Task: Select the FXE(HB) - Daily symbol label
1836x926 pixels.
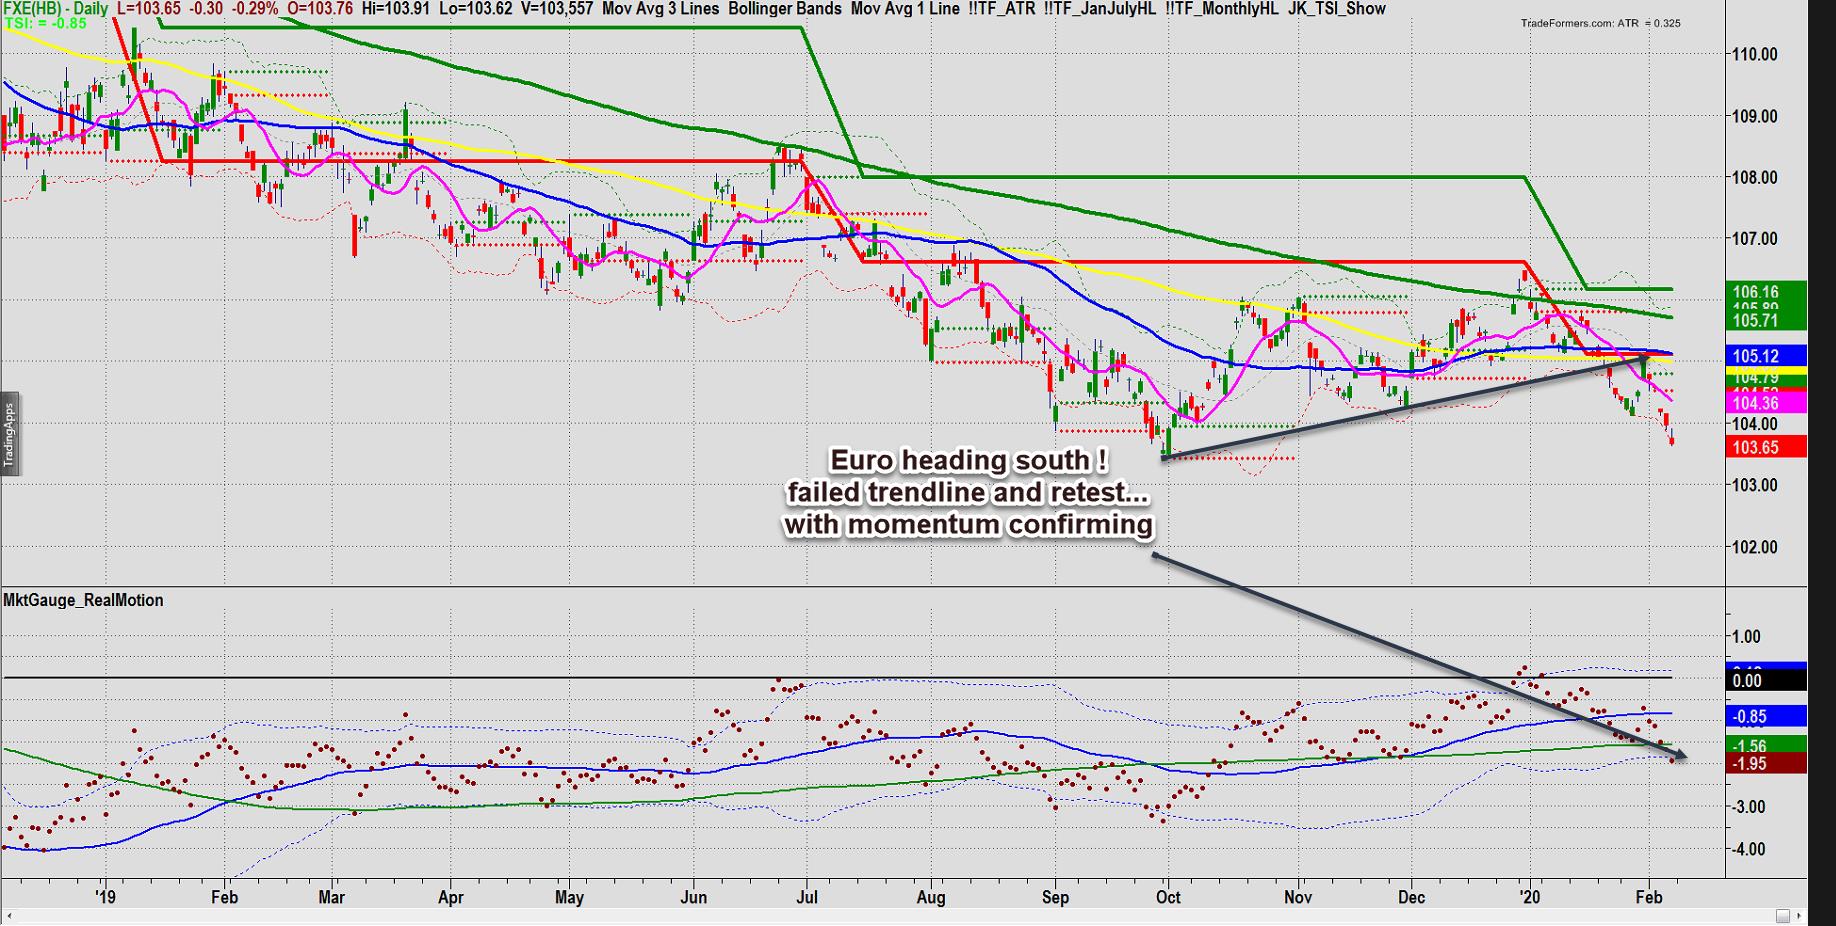Action: click(56, 8)
